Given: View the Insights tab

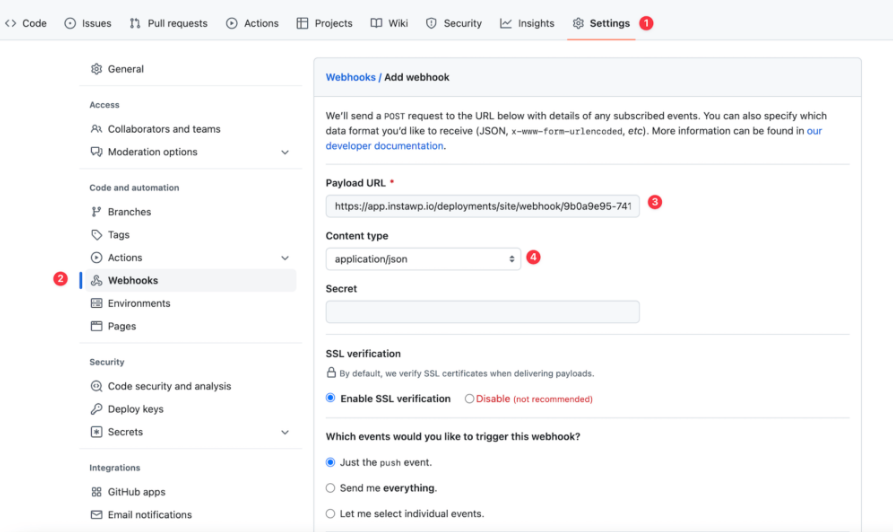Looking at the screenshot, I should pyautogui.click(x=527, y=23).
